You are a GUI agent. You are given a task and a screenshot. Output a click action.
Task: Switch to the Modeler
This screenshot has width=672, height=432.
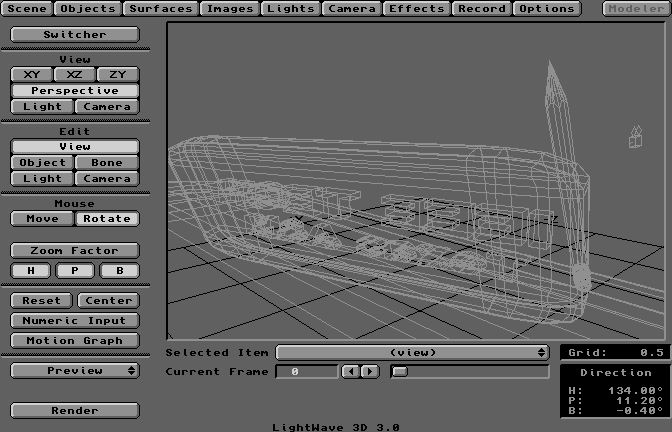[636, 9]
